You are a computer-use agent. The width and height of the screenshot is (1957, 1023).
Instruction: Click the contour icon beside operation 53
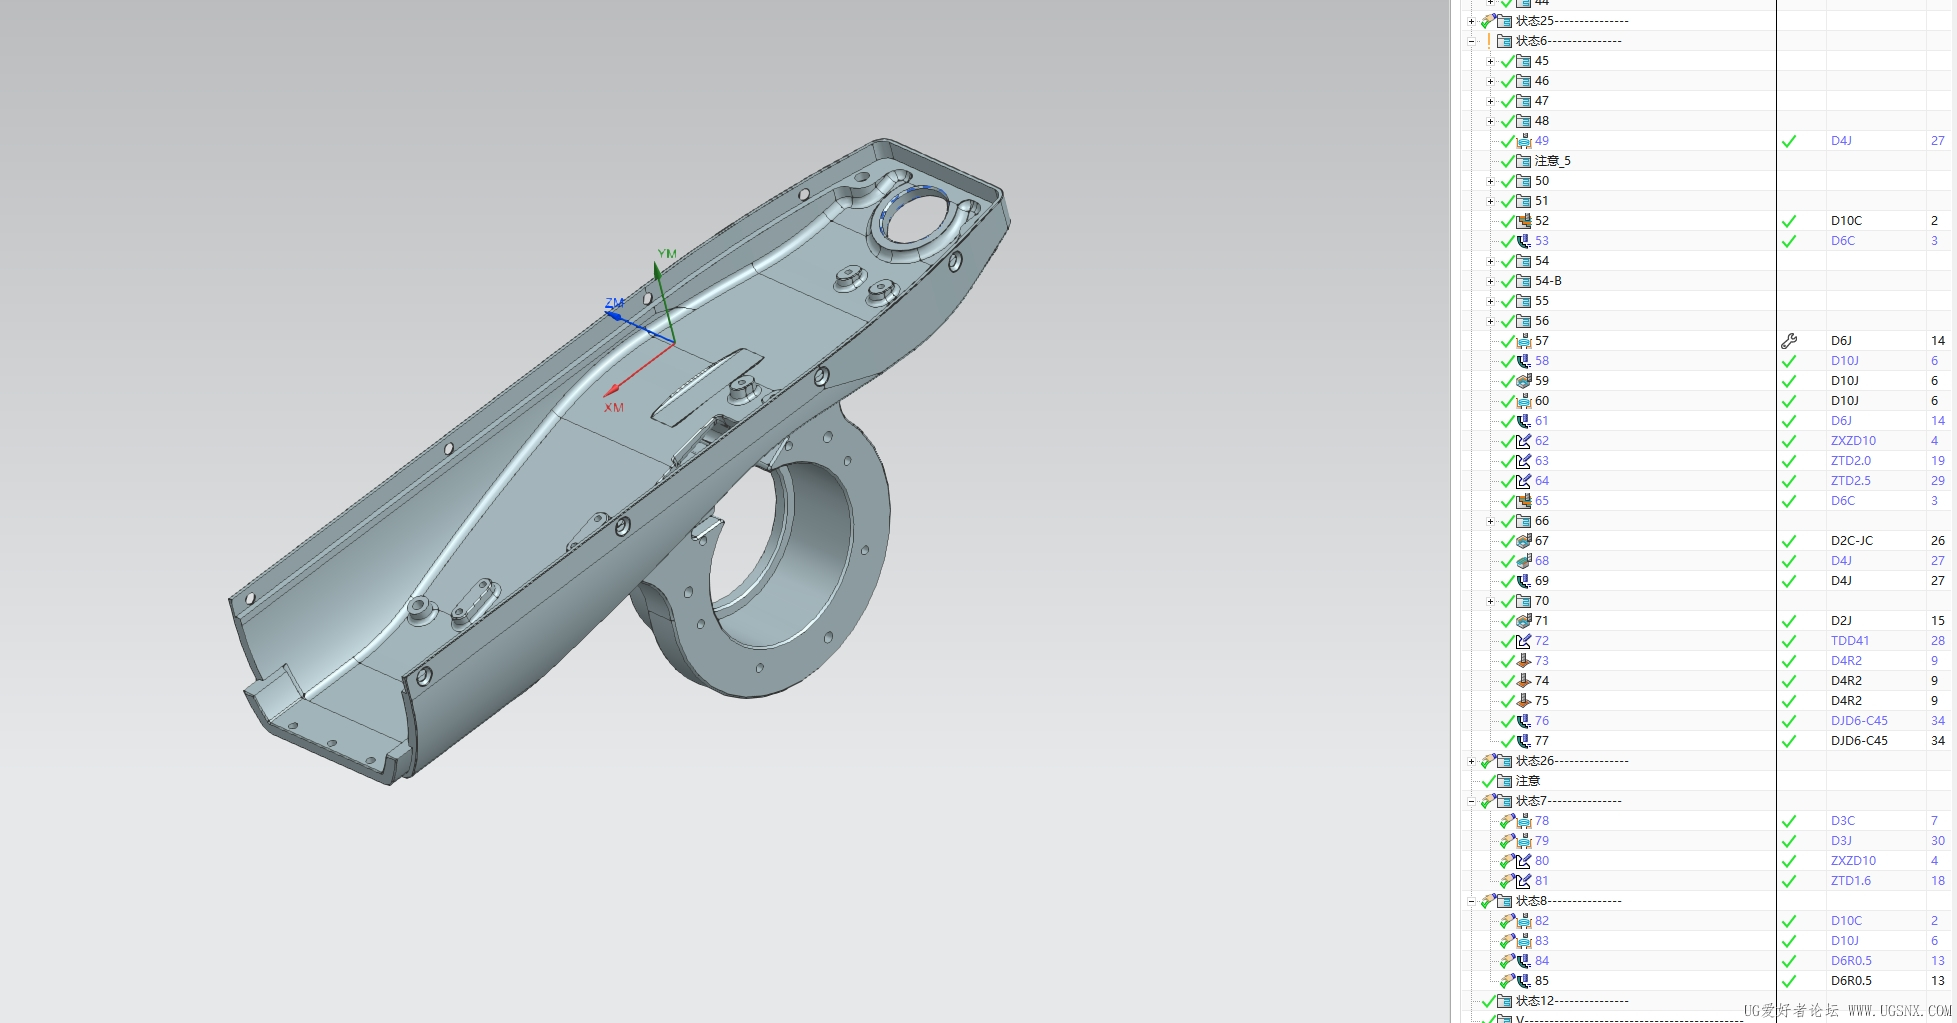pyautogui.click(x=1523, y=241)
